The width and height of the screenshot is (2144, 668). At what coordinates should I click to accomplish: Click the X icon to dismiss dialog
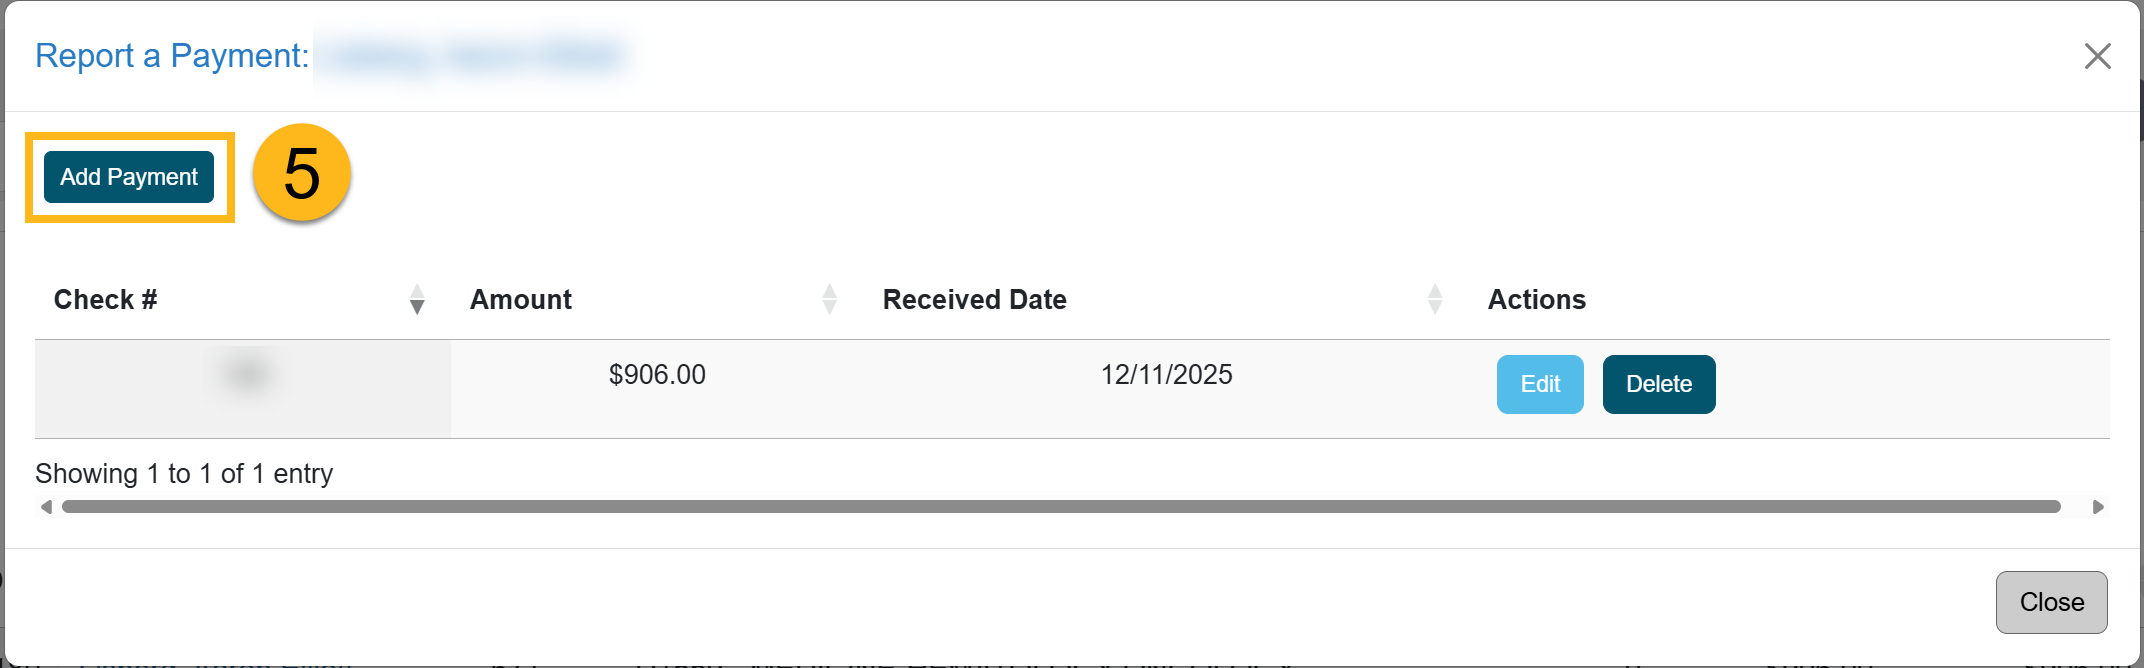(2097, 56)
